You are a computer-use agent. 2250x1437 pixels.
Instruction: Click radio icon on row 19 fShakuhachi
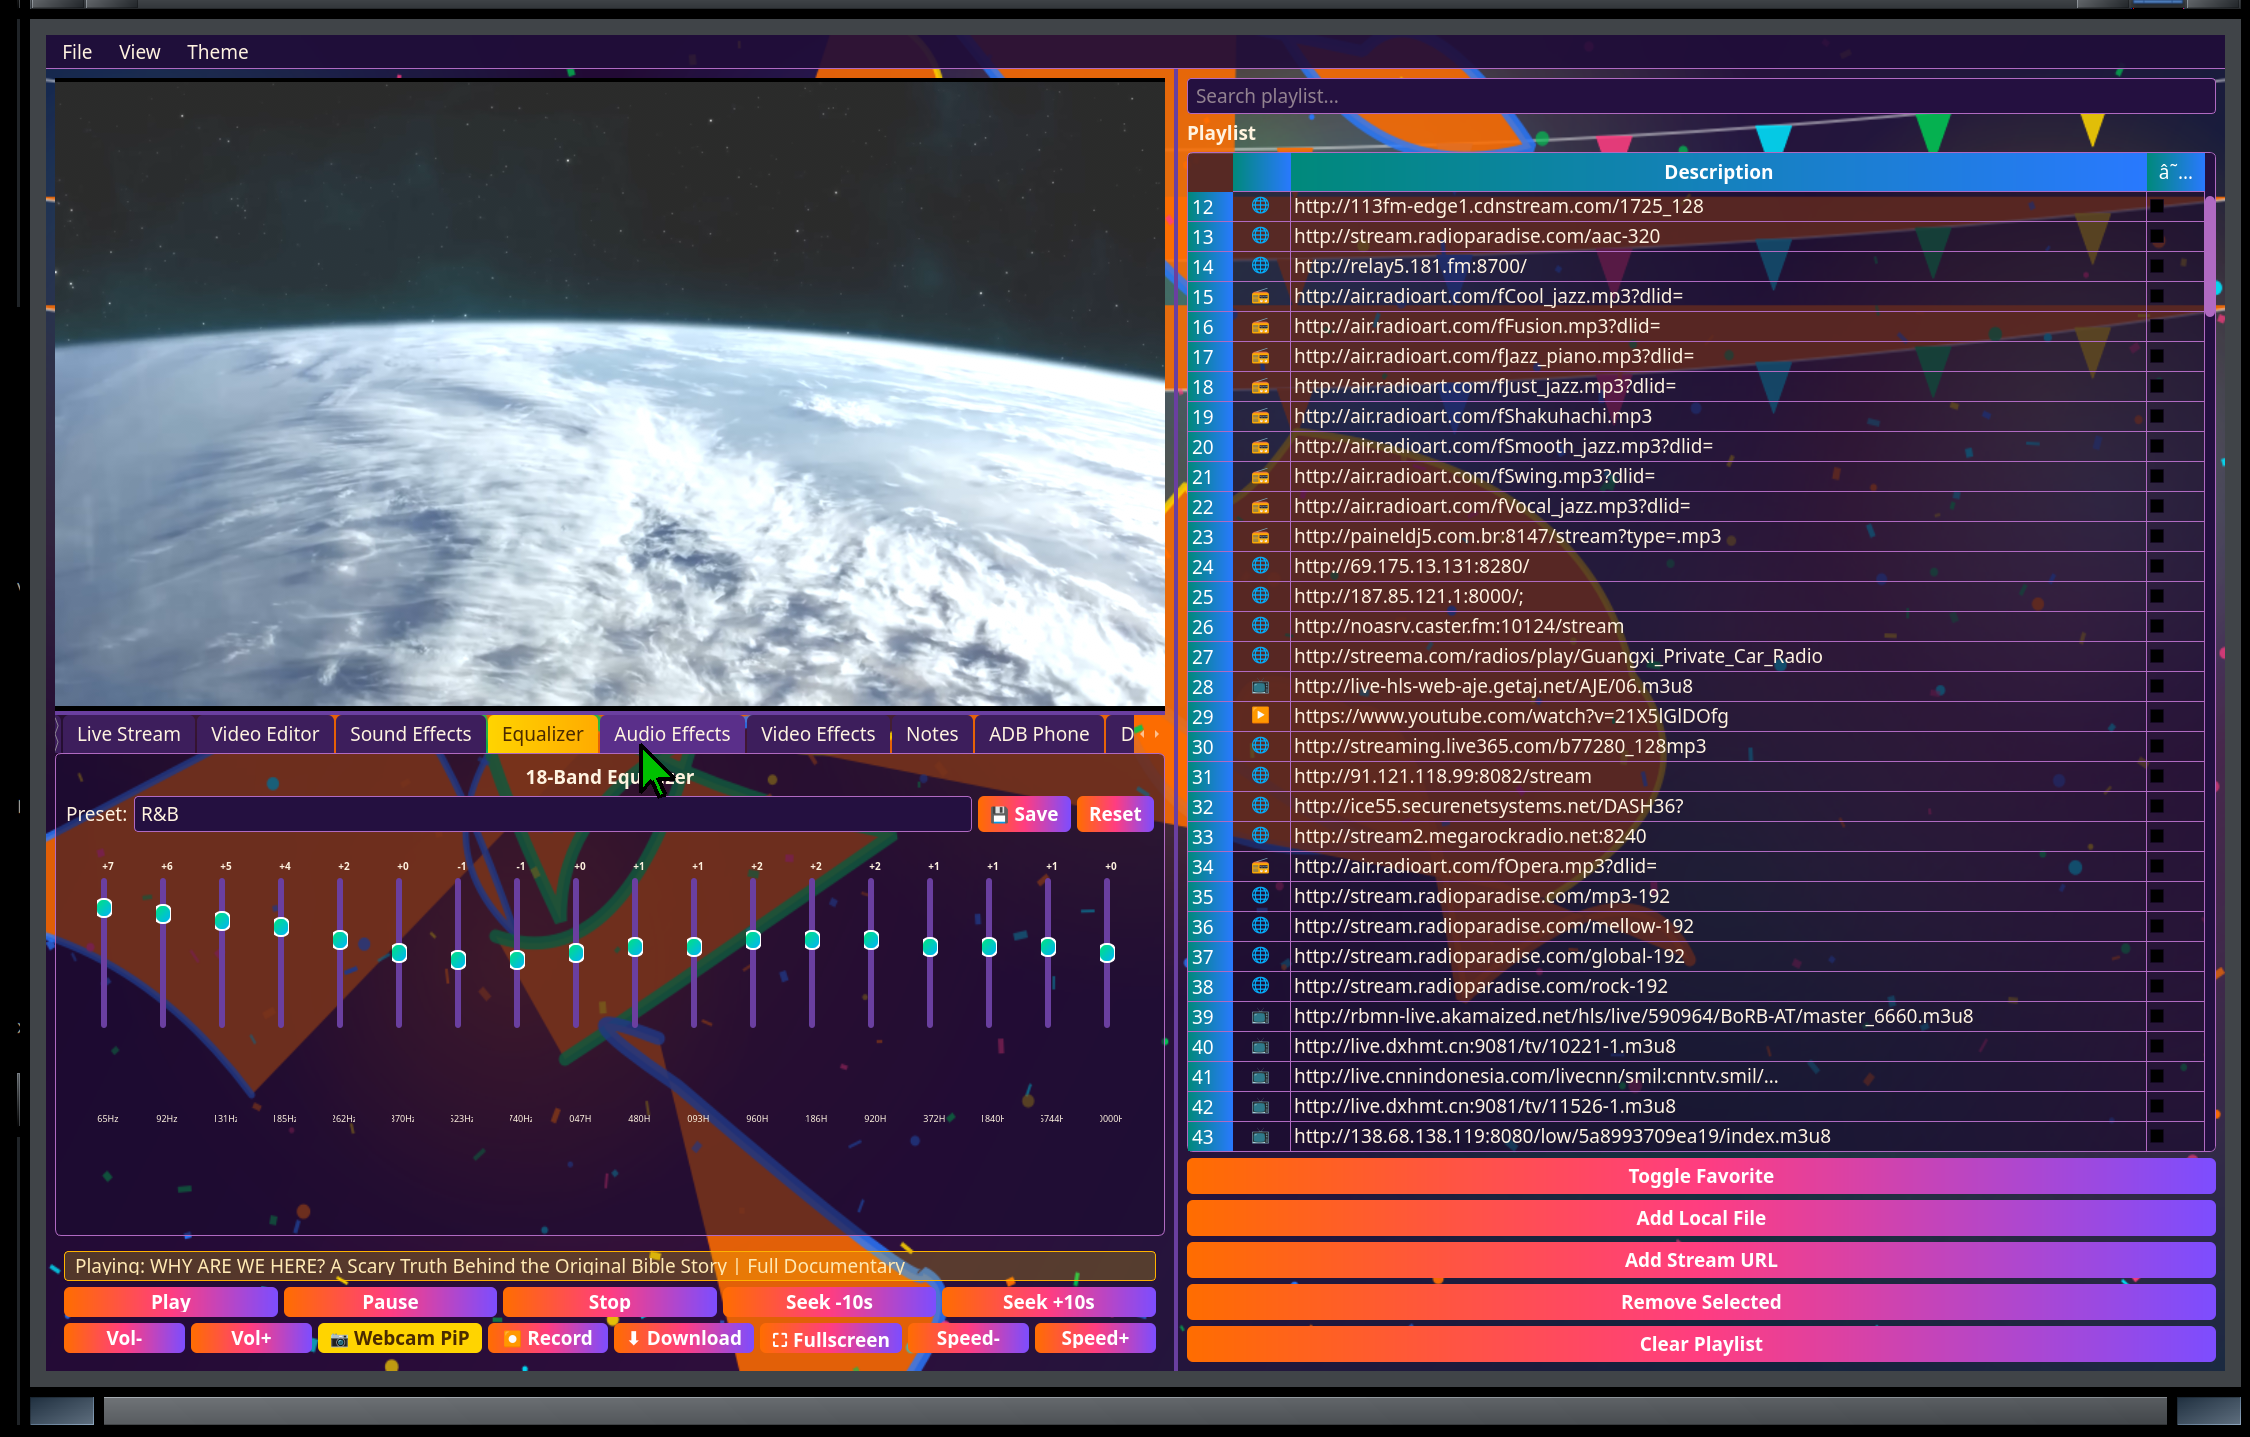(x=1260, y=416)
